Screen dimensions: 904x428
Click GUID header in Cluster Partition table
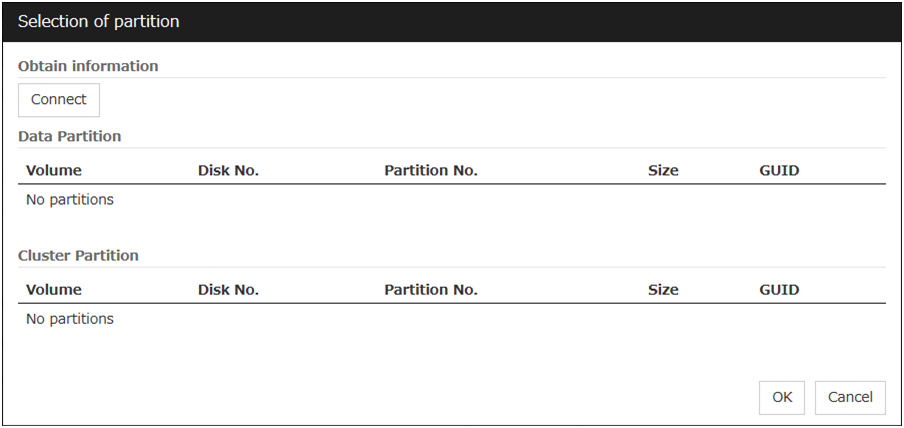coord(779,290)
